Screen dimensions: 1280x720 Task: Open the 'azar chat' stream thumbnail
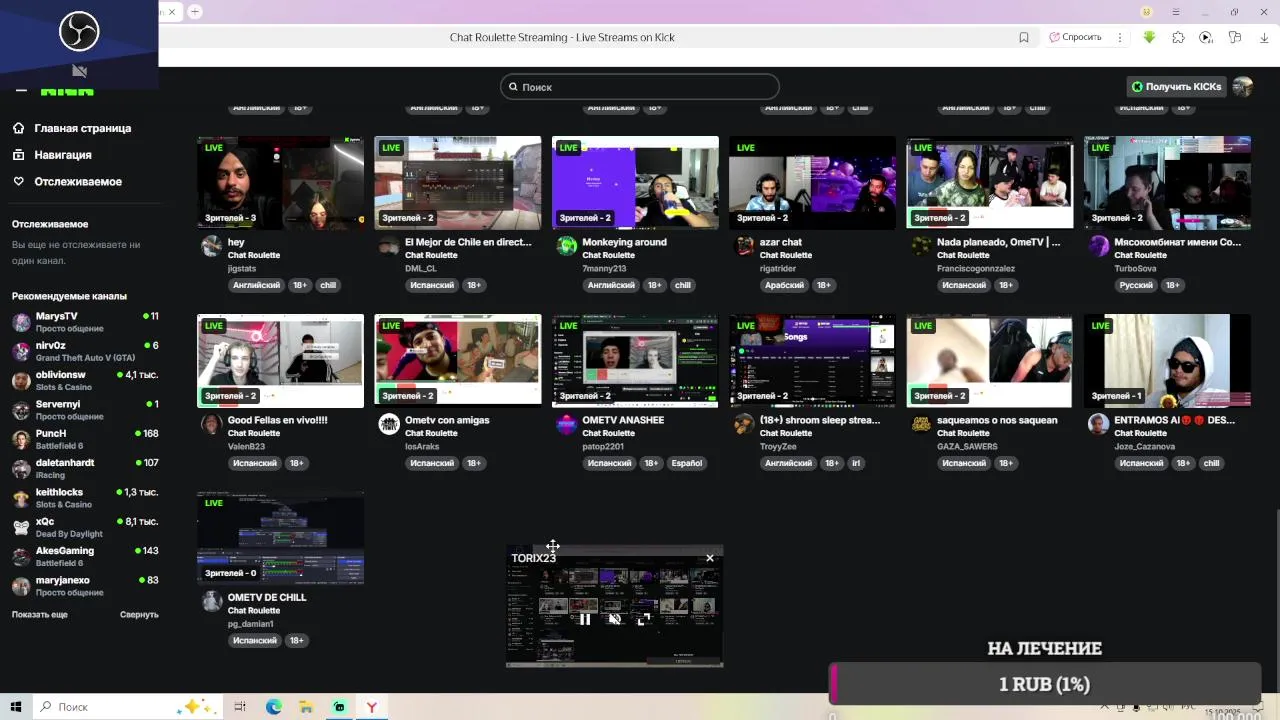tap(812, 183)
